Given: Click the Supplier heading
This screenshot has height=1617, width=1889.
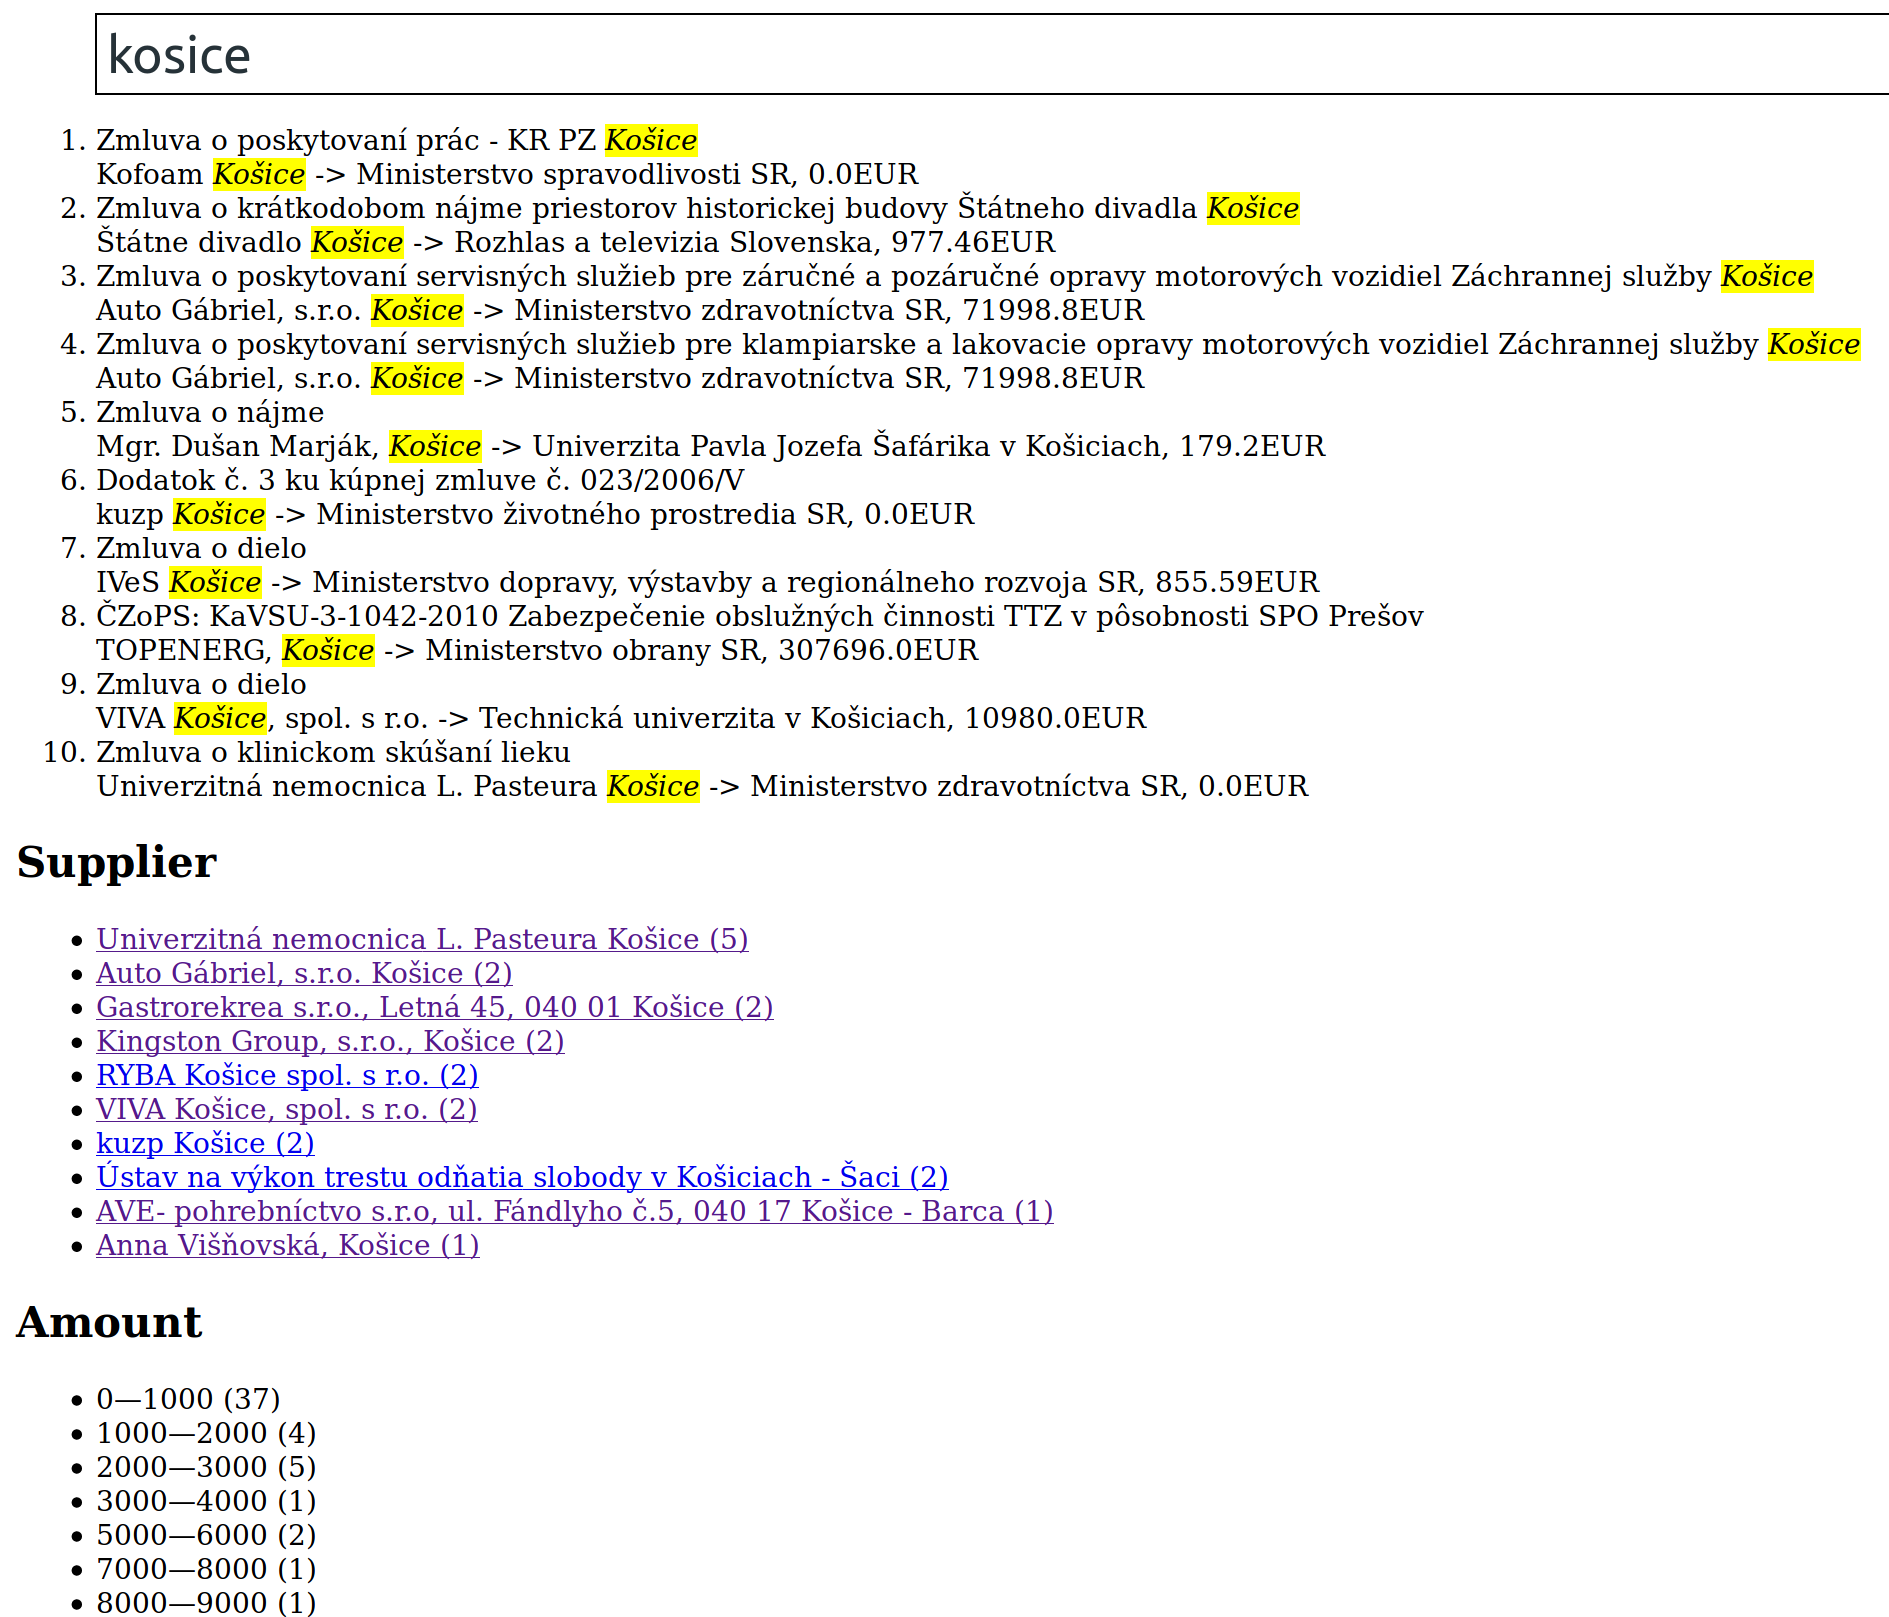Looking at the screenshot, I should pyautogui.click(x=117, y=862).
